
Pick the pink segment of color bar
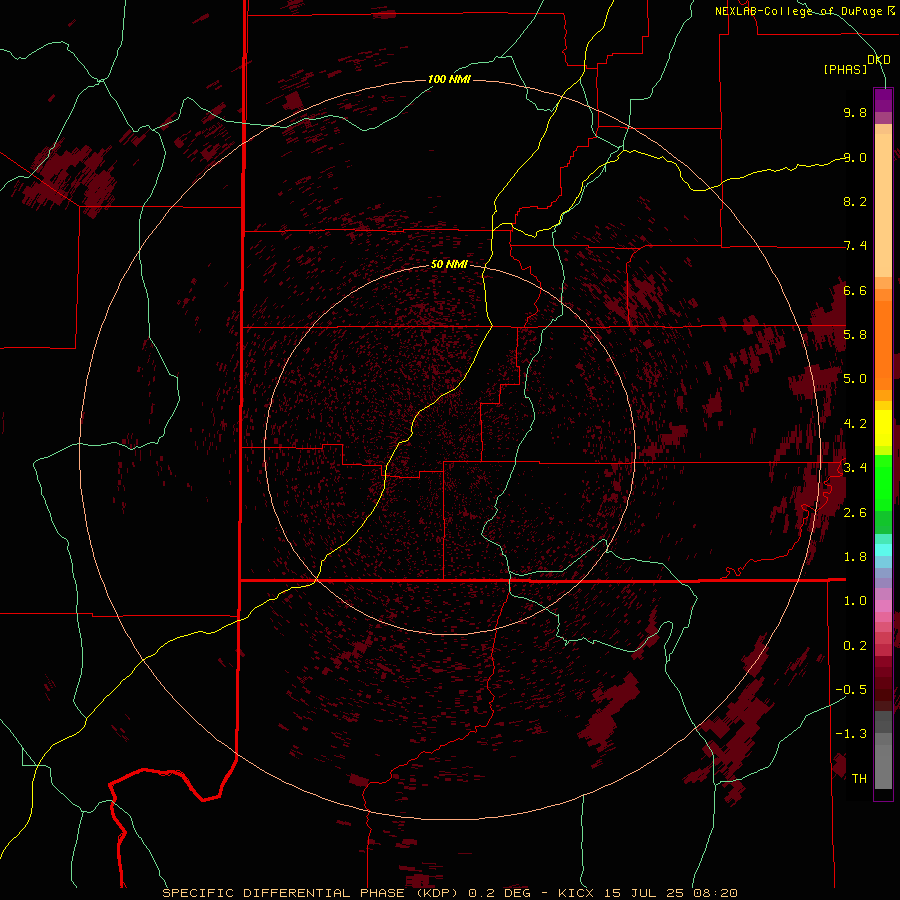point(883,606)
